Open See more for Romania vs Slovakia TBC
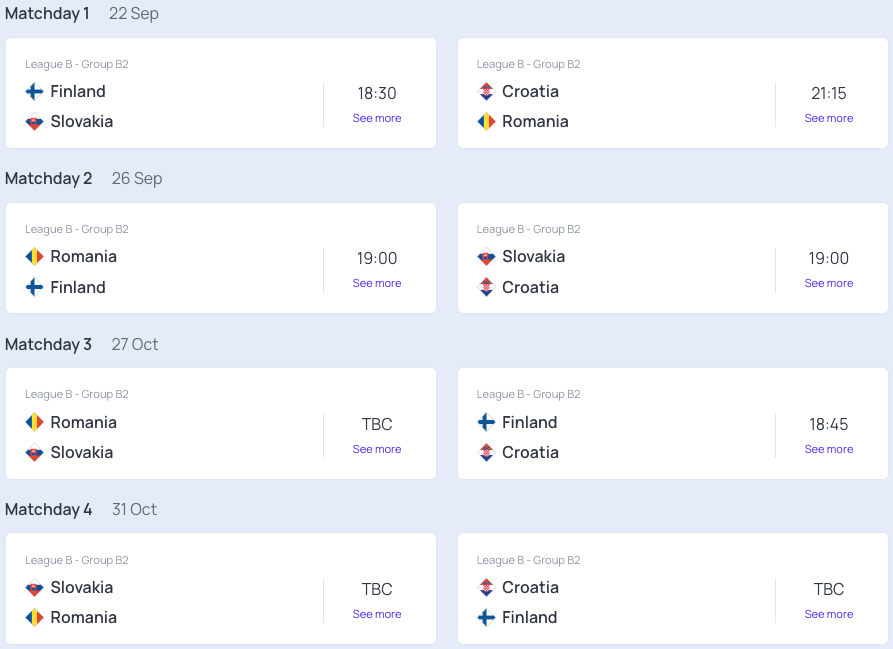893x649 pixels. click(377, 449)
